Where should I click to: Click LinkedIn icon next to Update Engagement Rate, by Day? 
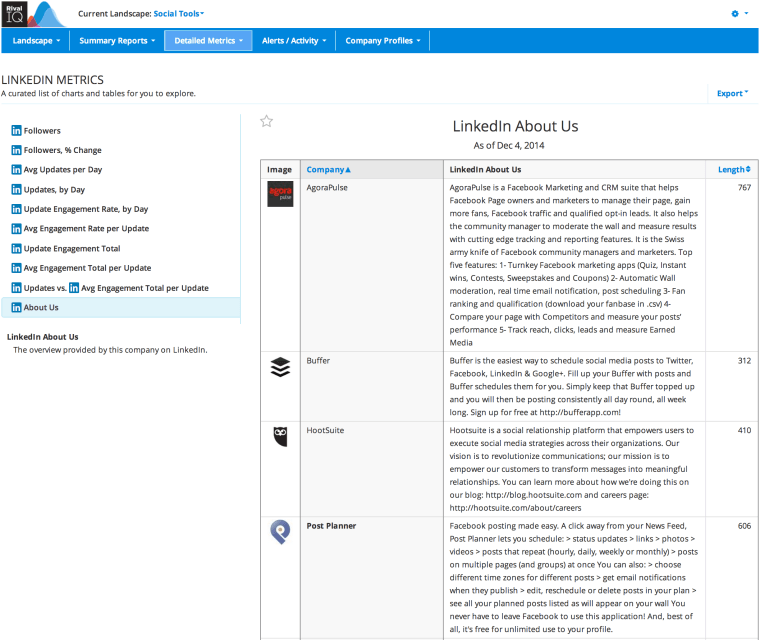click(x=16, y=209)
